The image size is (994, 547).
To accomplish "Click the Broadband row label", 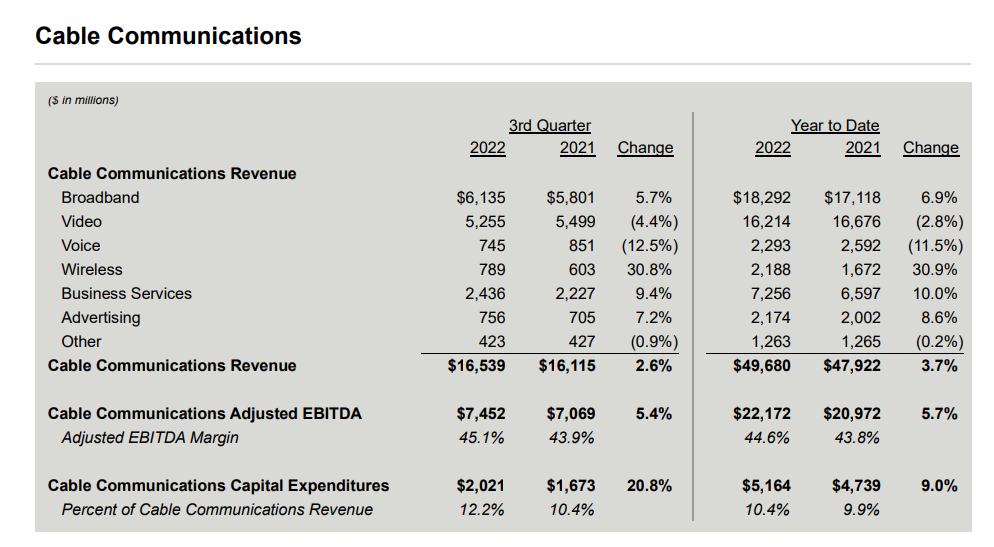I will (100, 198).
